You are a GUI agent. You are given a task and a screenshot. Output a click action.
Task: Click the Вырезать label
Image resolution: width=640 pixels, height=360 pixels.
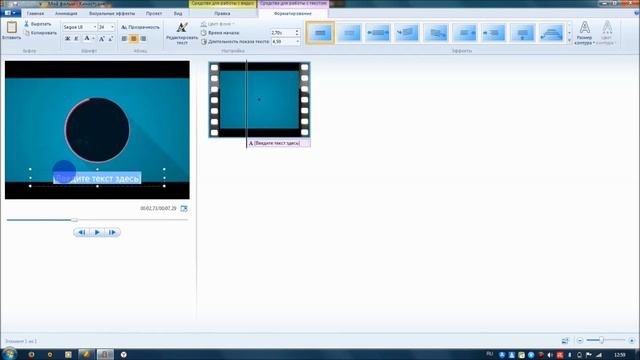[x=41, y=24]
